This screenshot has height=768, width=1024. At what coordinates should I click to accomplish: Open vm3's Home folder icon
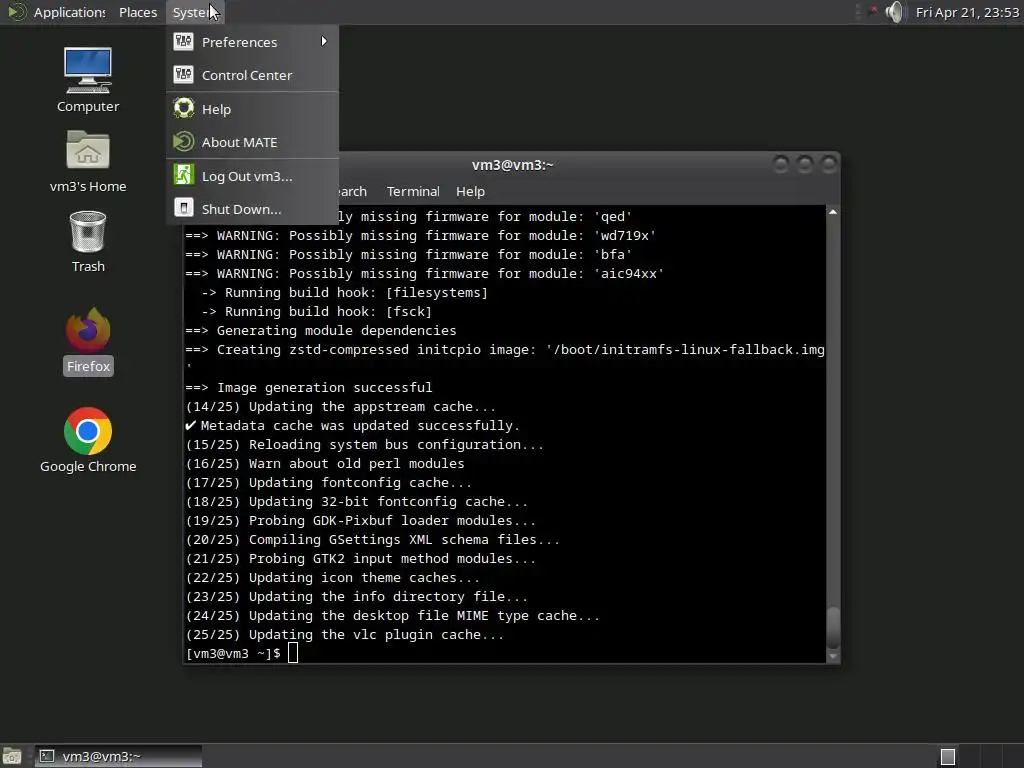[88, 161]
